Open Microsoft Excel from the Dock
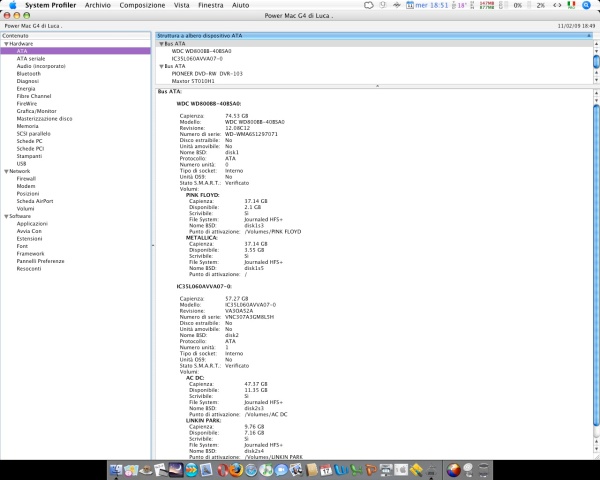 (356, 470)
